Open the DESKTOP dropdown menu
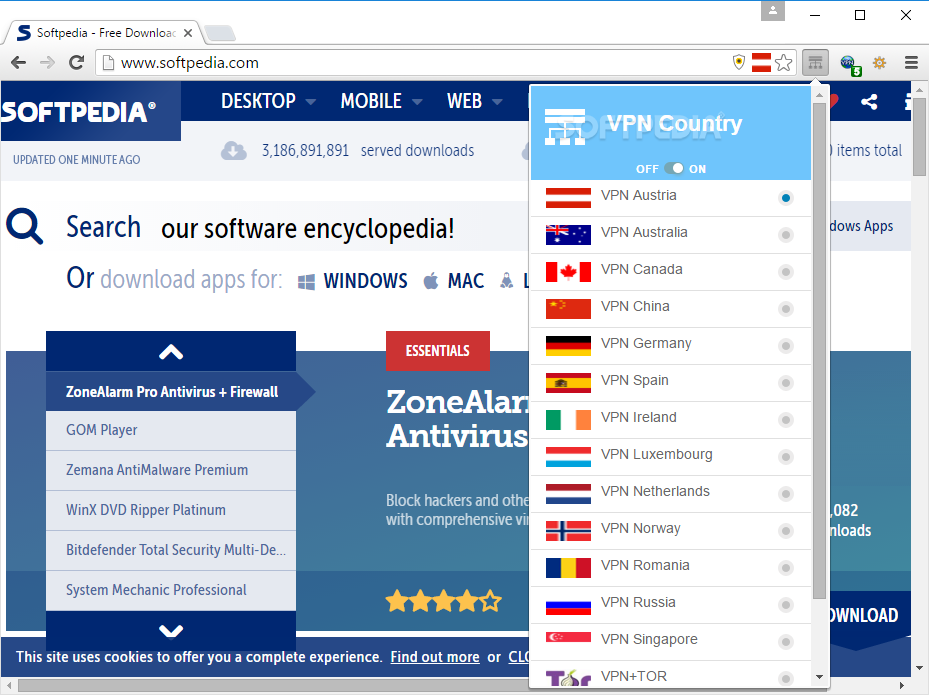The image size is (929, 695). 268,101
